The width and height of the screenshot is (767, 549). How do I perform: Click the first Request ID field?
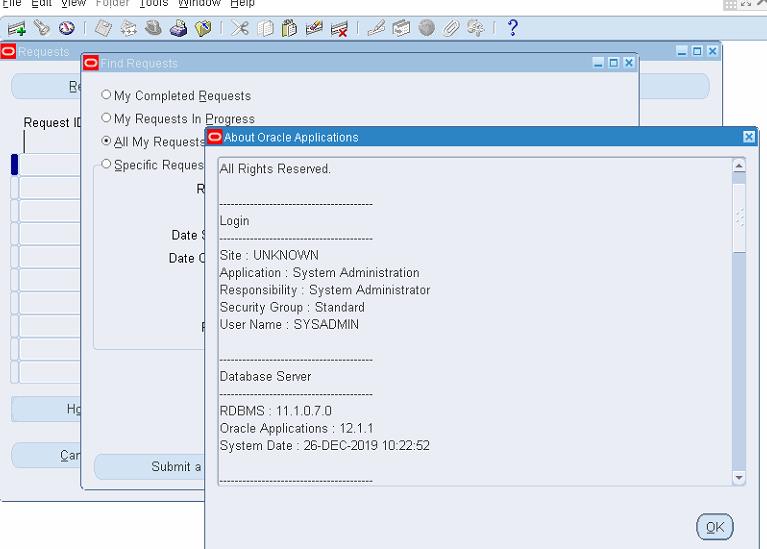[x=50, y=164]
